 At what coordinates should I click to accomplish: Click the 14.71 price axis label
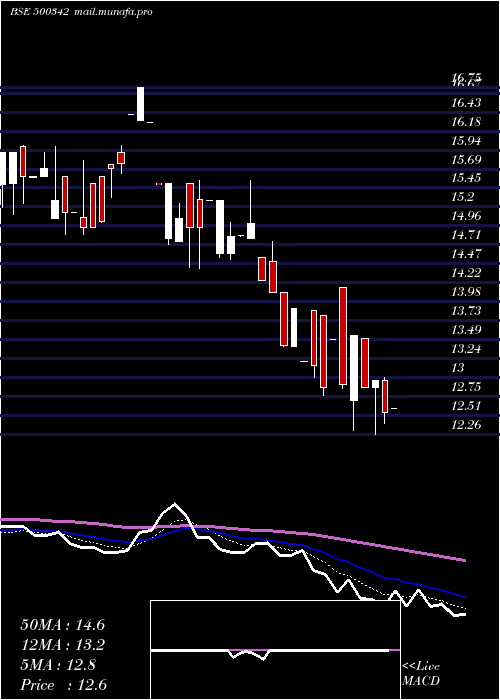pos(466,235)
